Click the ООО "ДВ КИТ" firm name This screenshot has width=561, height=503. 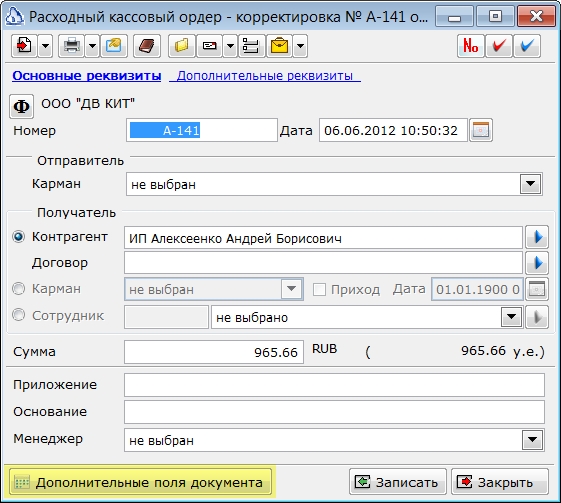pos(88,104)
